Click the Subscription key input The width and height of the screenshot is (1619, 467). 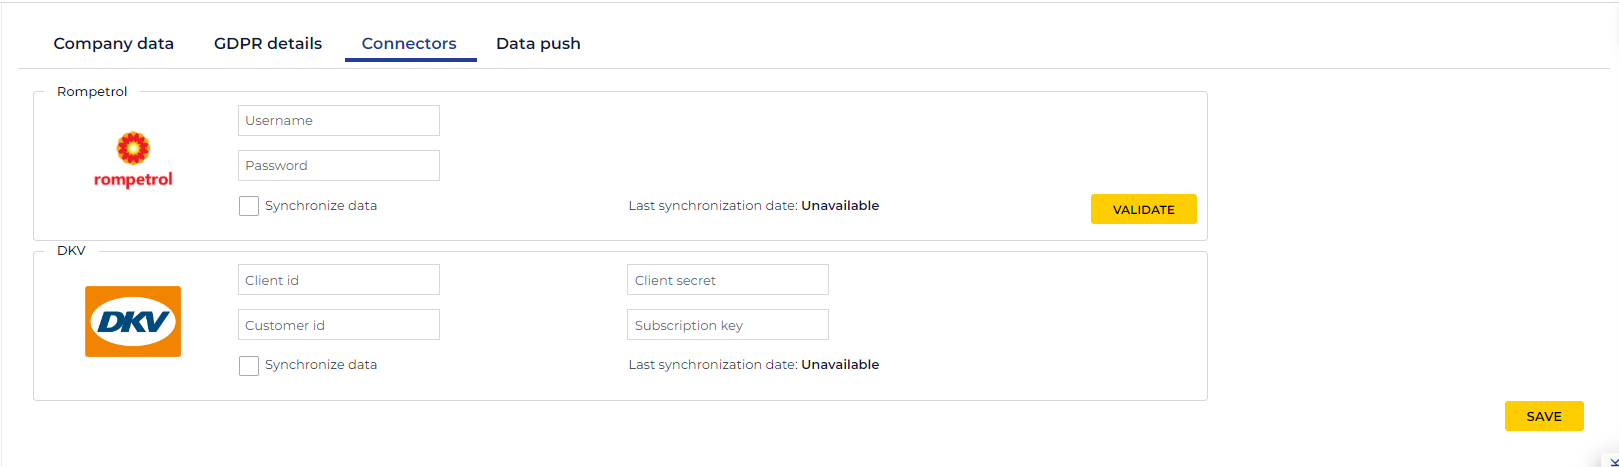point(727,325)
